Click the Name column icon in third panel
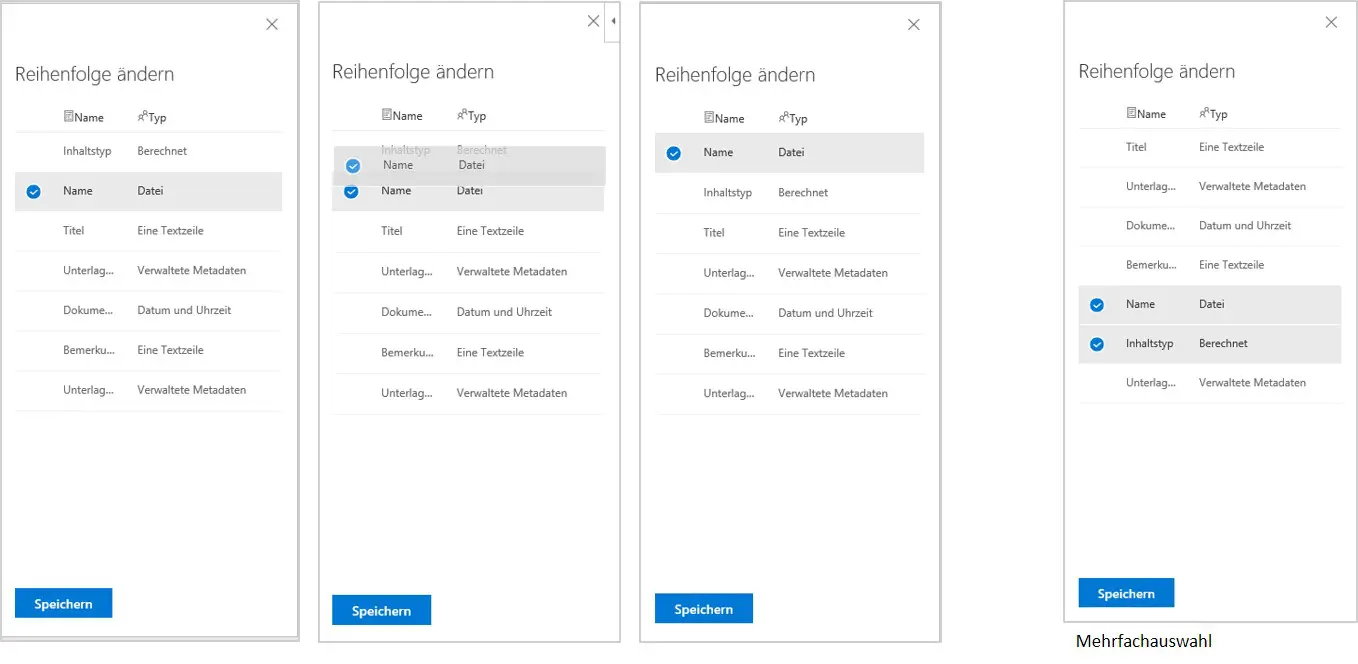 (x=708, y=118)
